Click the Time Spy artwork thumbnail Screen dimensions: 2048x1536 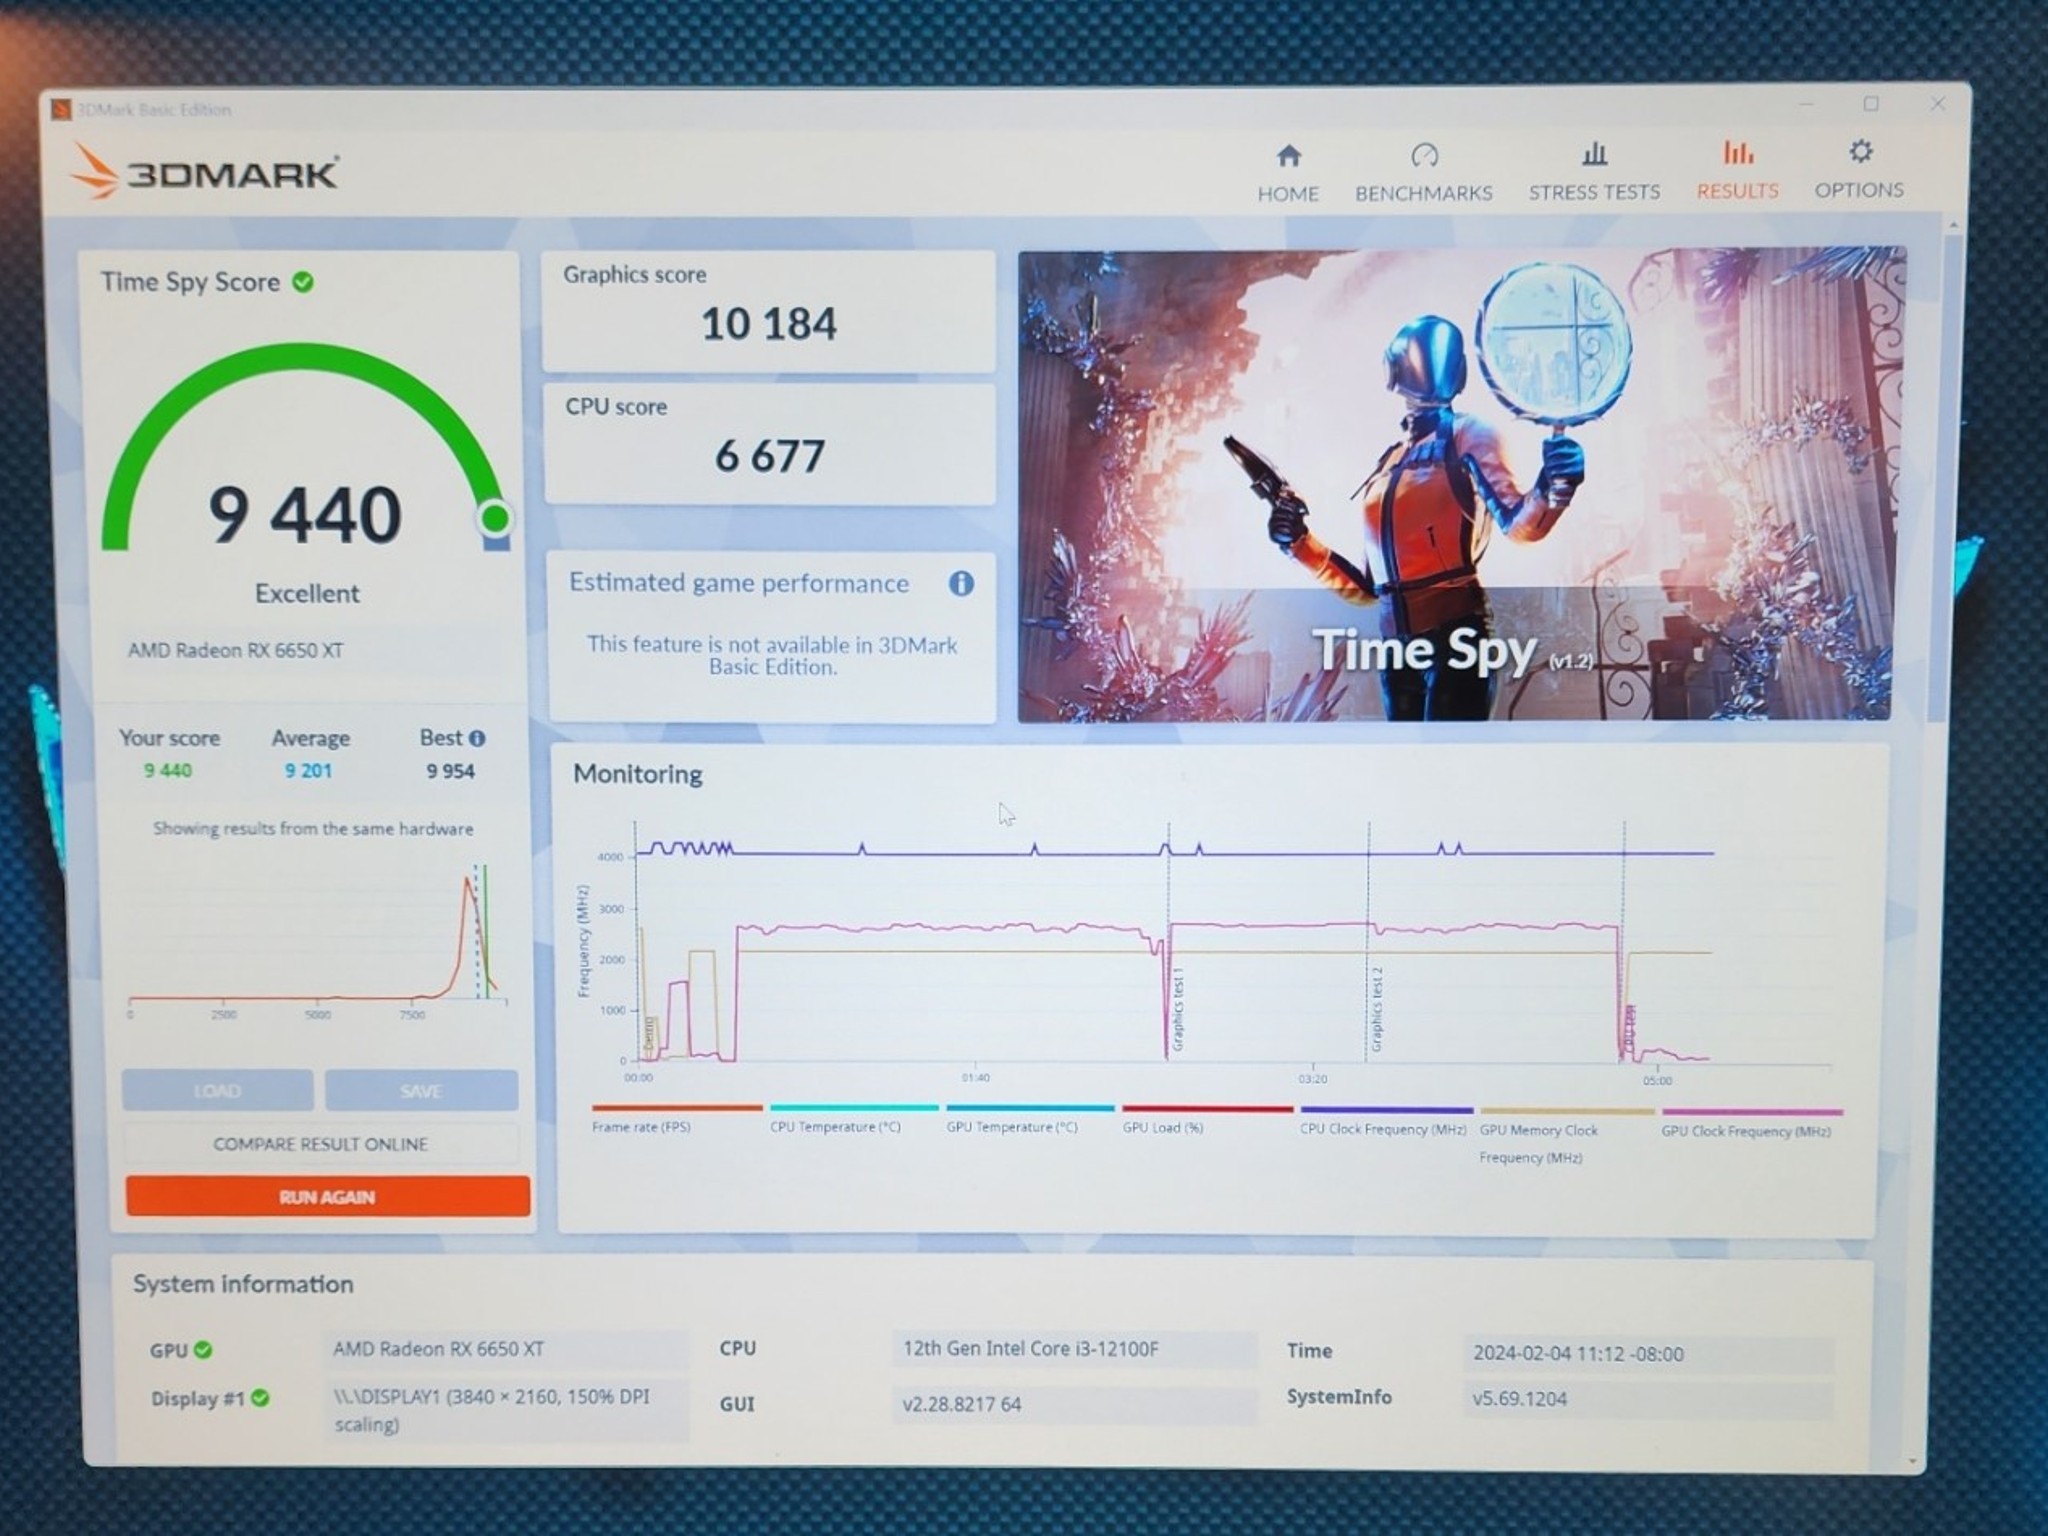click(x=1460, y=484)
